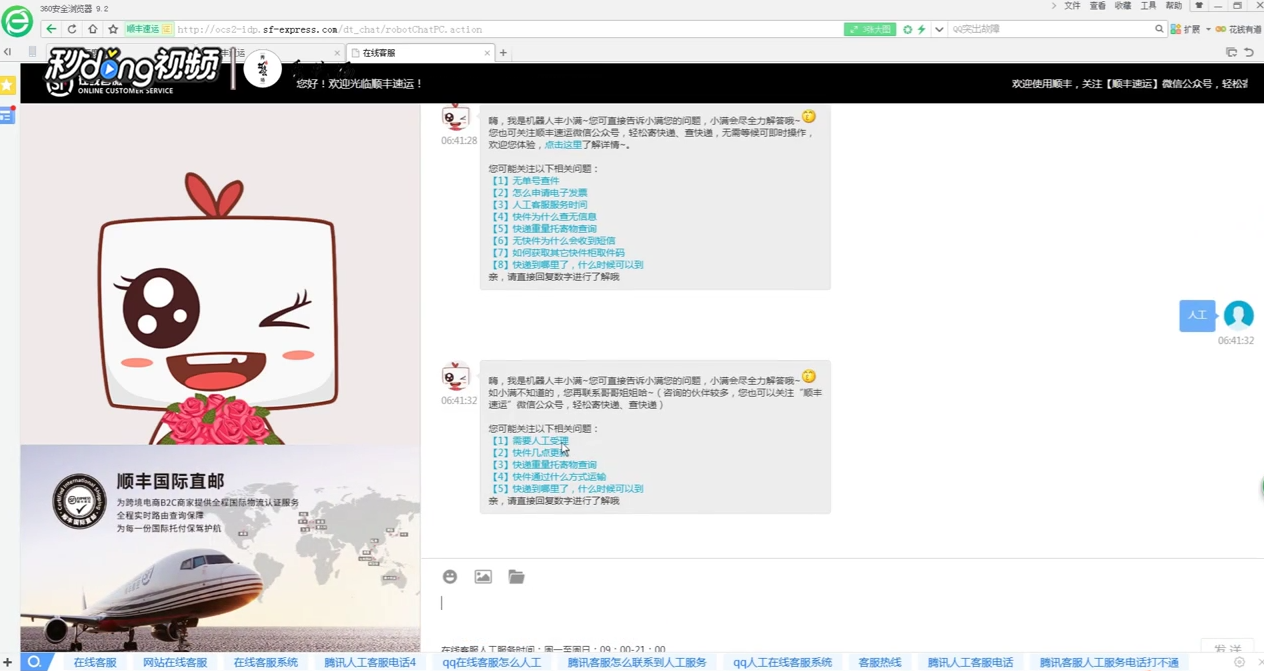
Task: Open the emoji picker in the chat toolbar
Action: click(x=450, y=577)
